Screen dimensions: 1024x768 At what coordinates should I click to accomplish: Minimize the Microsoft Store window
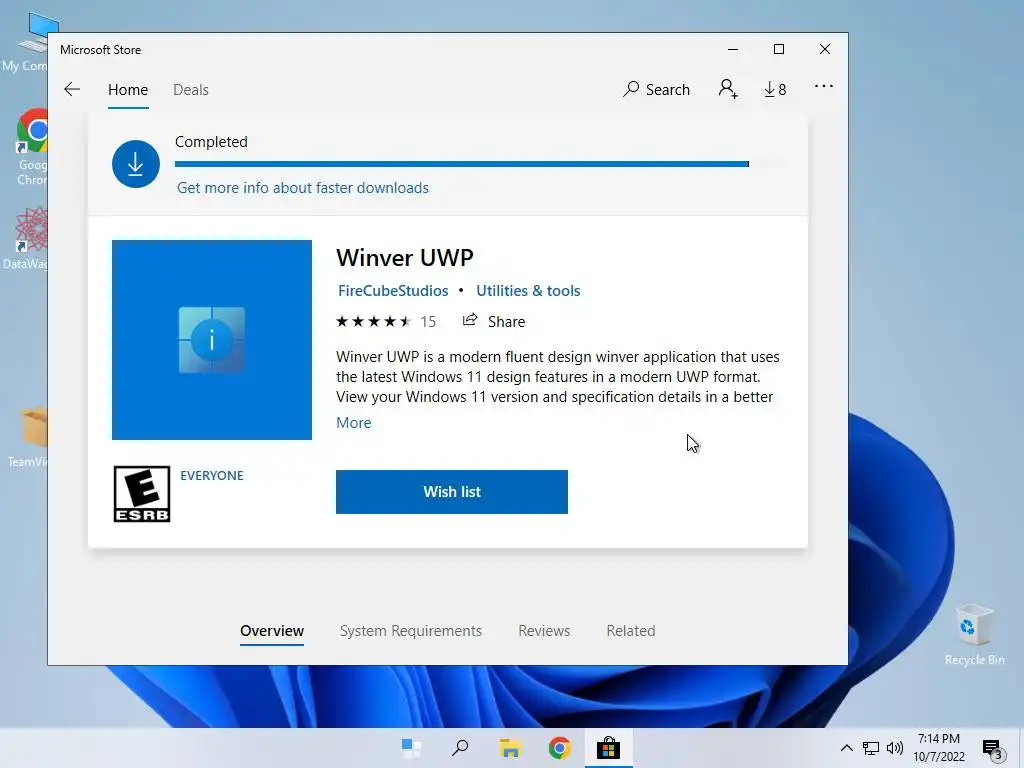733,50
